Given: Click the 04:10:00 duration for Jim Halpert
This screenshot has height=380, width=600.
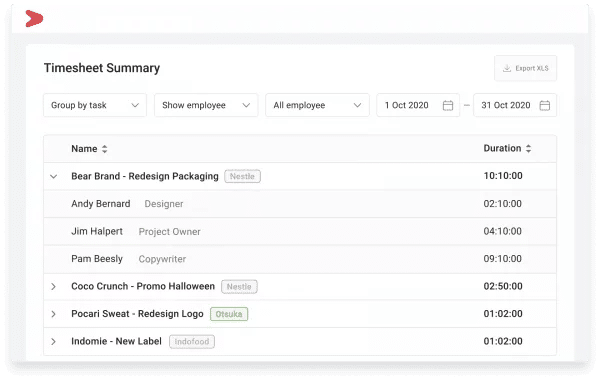Looking at the screenshot, I should (502, 231).
